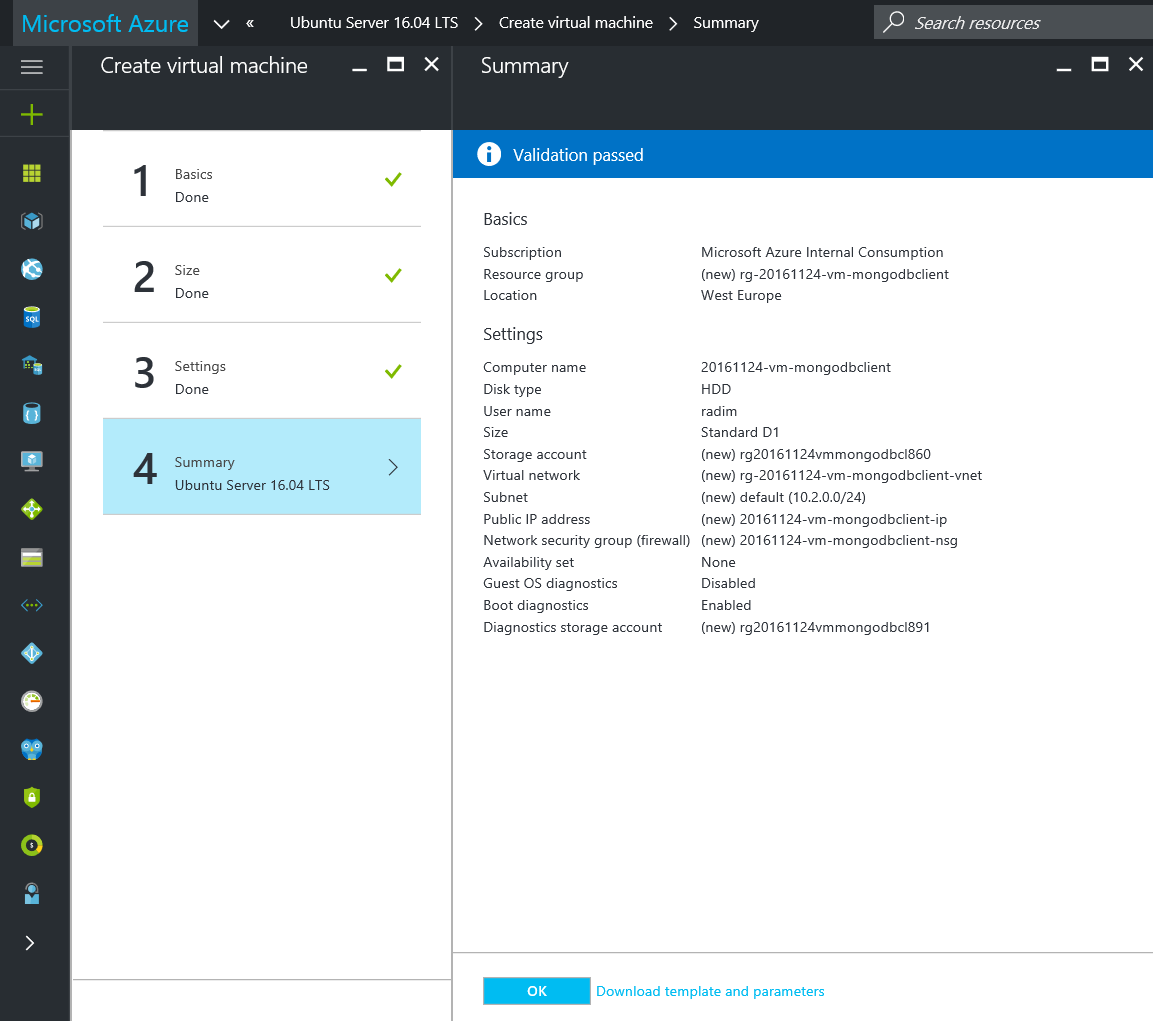Open step 1 Basics
Screen dimensions: 1153x1021
pos(262,181)
